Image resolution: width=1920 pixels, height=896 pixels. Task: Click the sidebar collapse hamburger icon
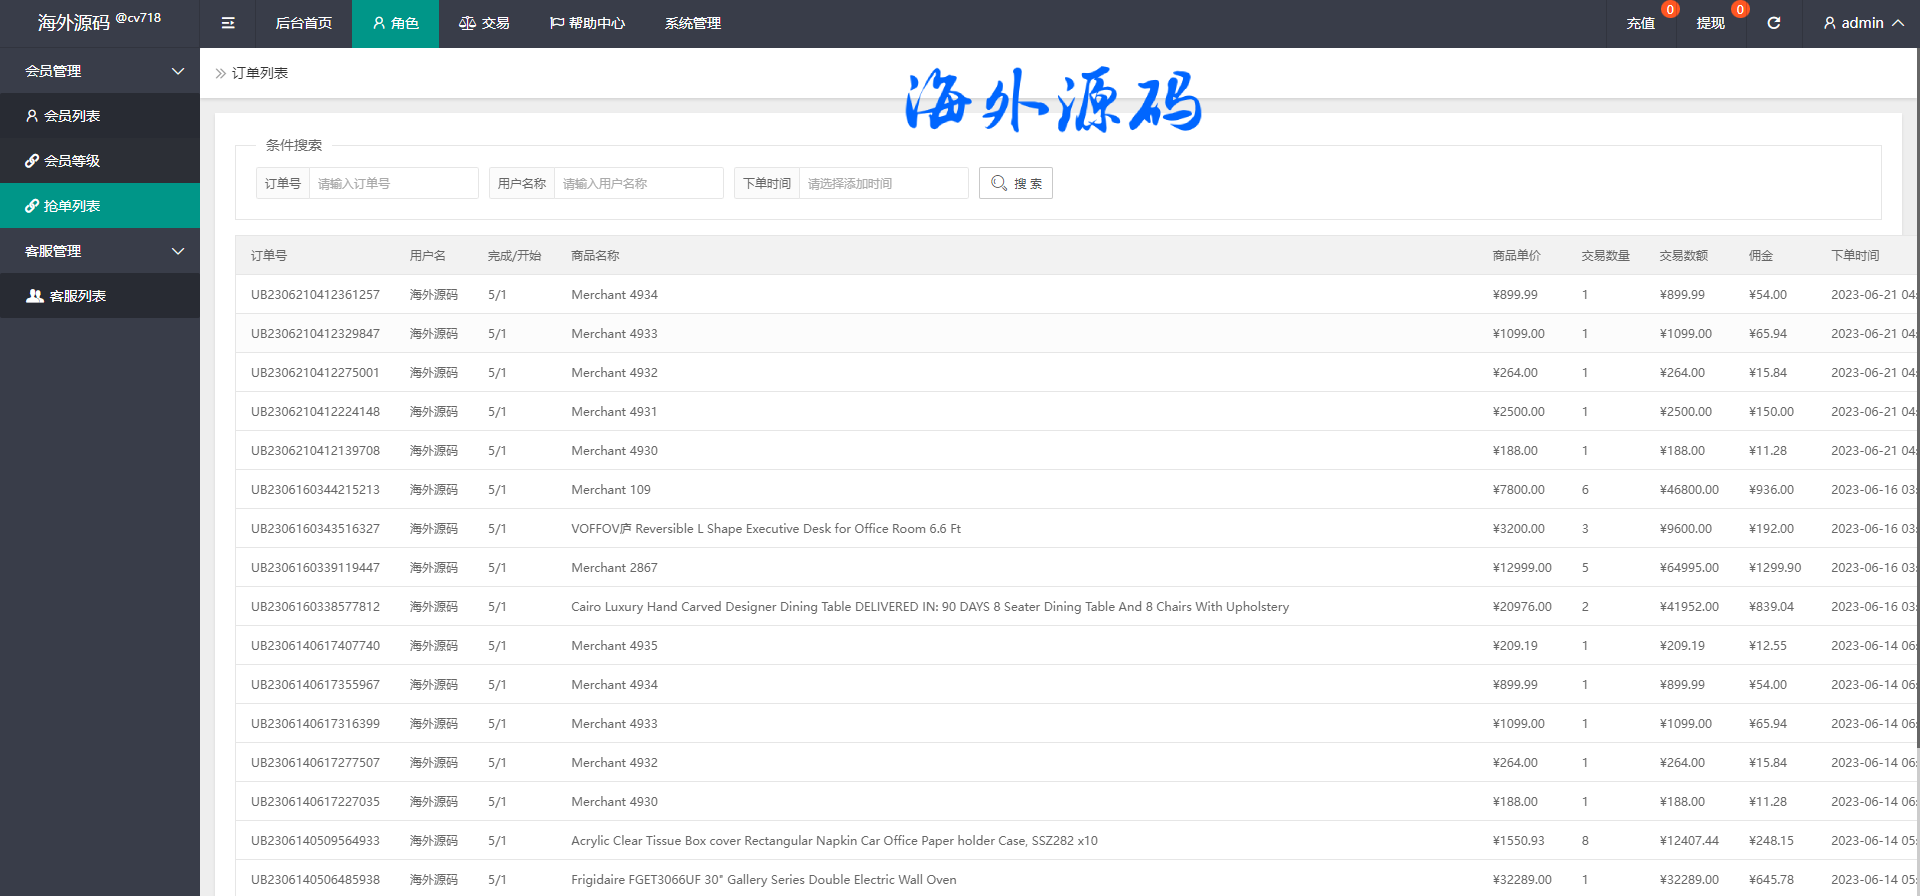coord(228,23)
